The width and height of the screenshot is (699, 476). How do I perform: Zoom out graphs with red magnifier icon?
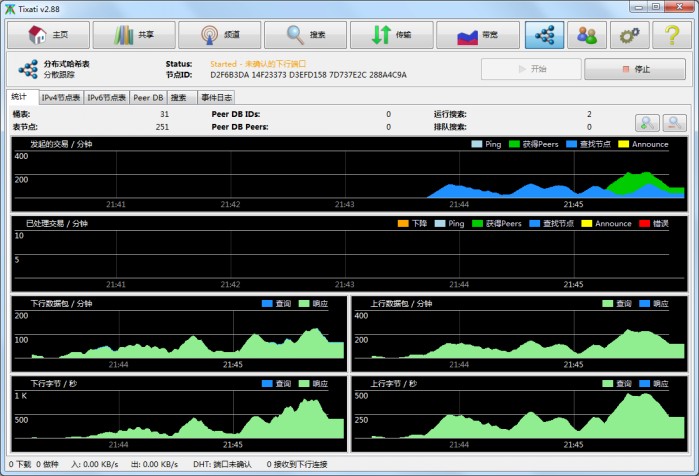click(x=674, y=123)
